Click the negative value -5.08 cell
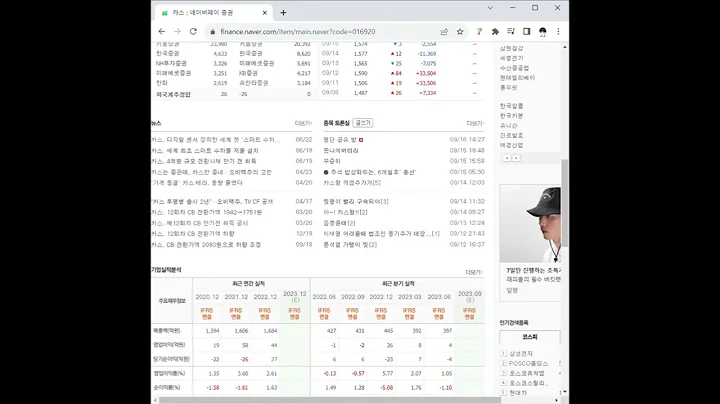This screenshot has height=404, width=720. tap(387, 388)
